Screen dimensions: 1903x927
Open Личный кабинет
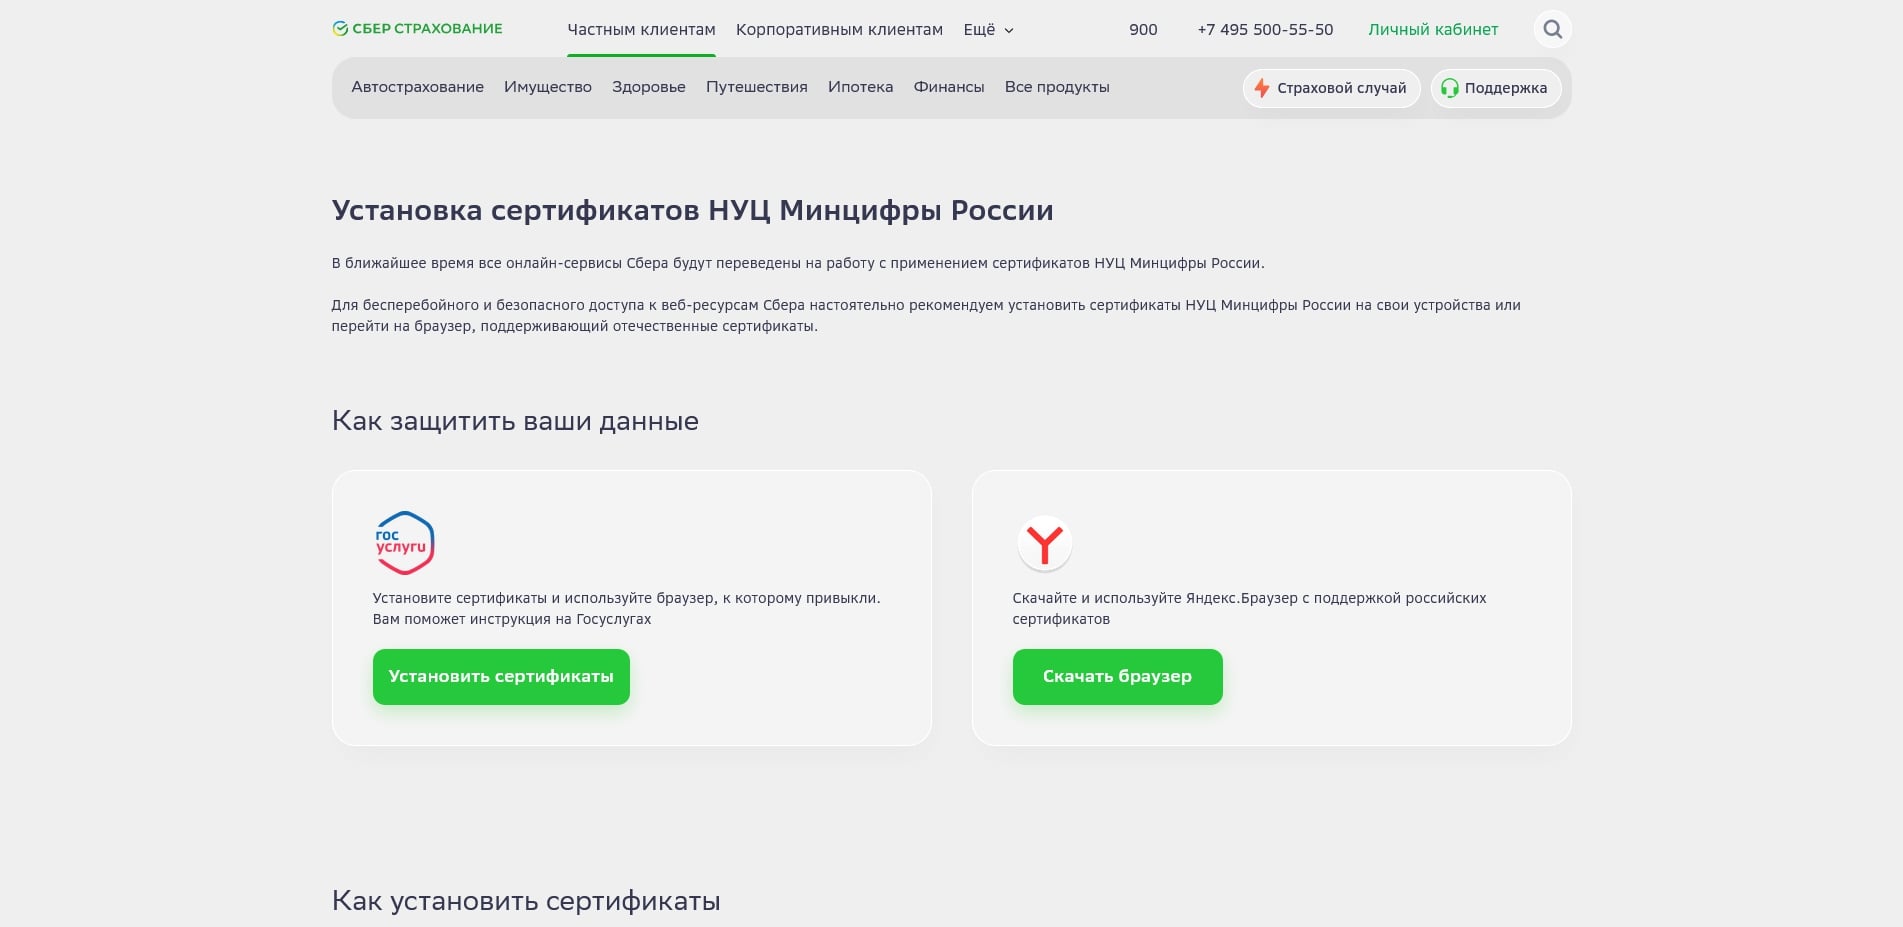pos(1432,29)
